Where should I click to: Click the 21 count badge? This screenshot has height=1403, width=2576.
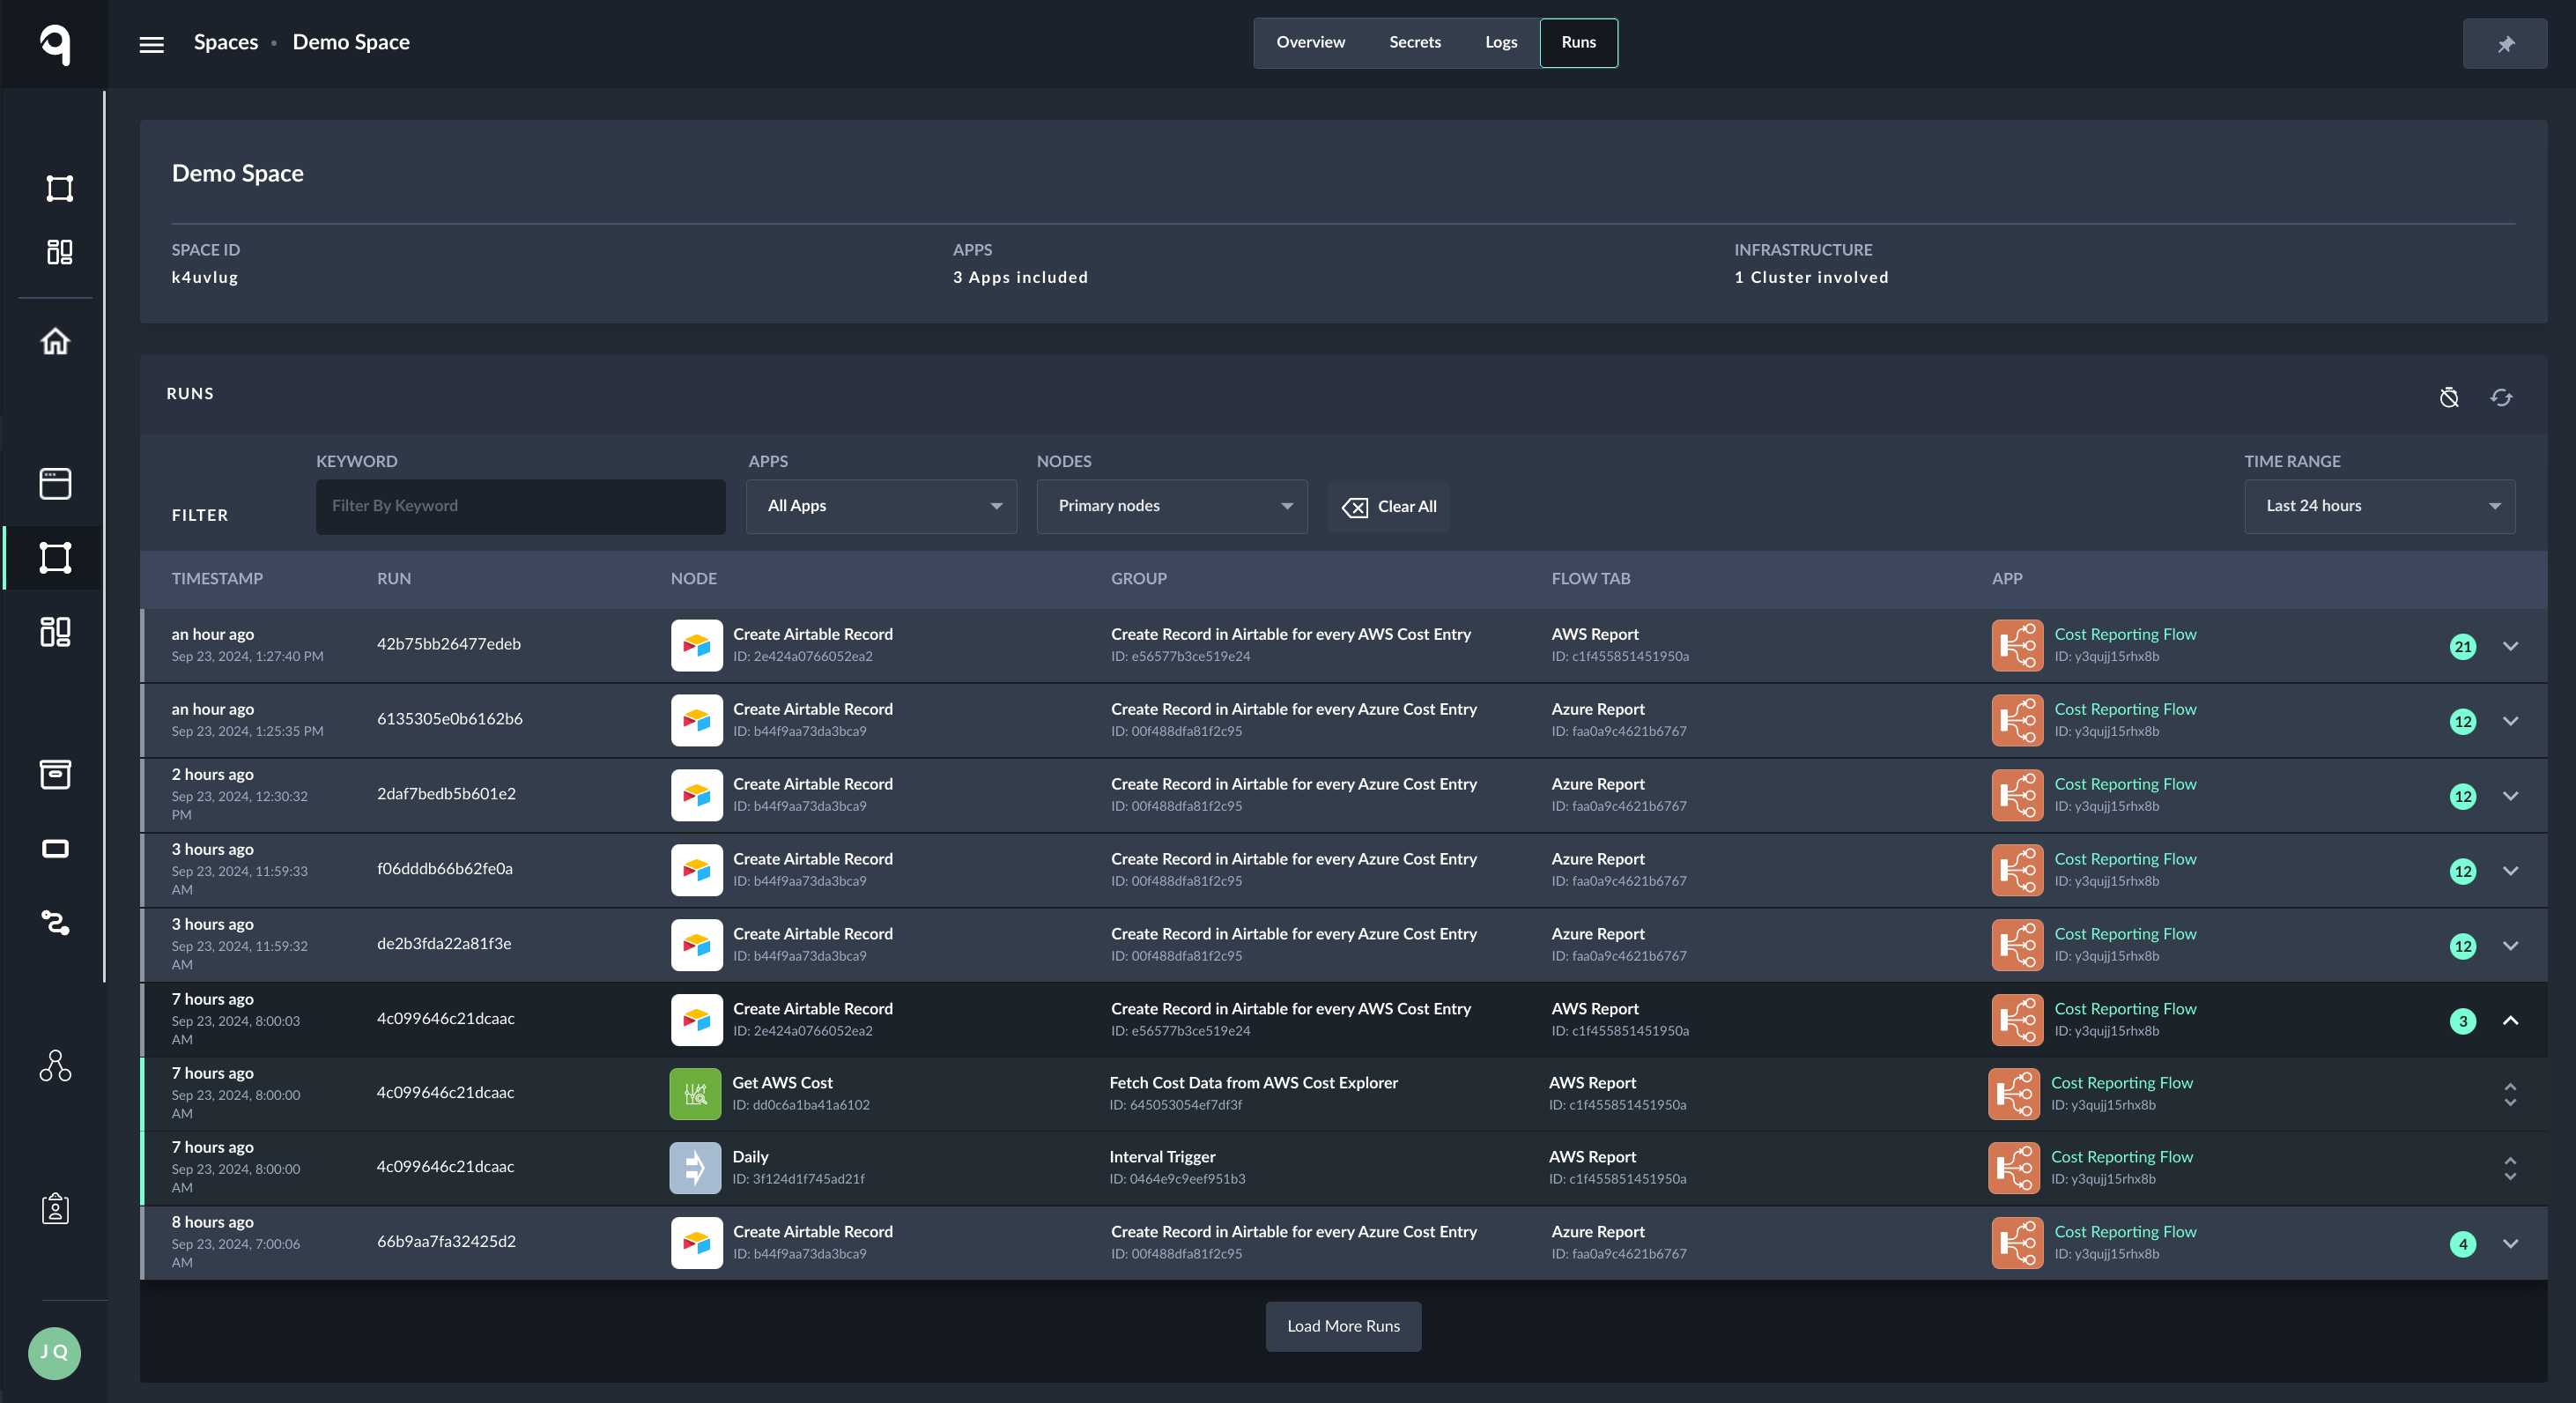(x=2462, y=646)
